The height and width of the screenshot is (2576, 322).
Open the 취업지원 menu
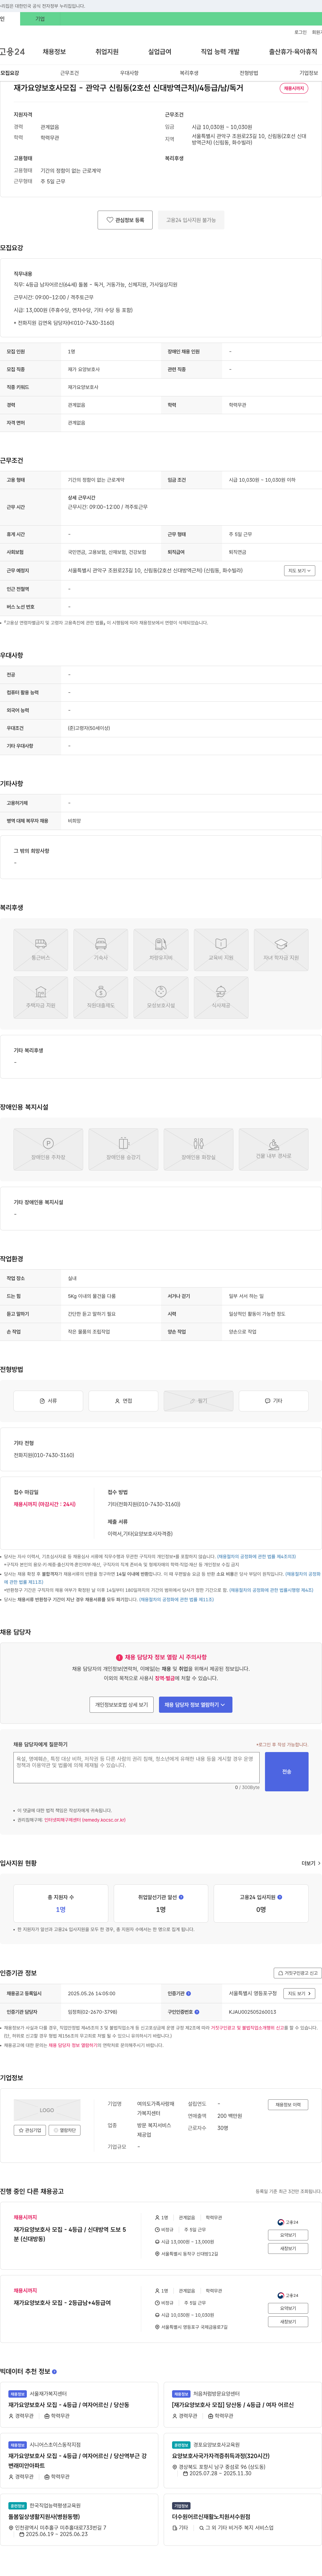click(x=107, y=52)
